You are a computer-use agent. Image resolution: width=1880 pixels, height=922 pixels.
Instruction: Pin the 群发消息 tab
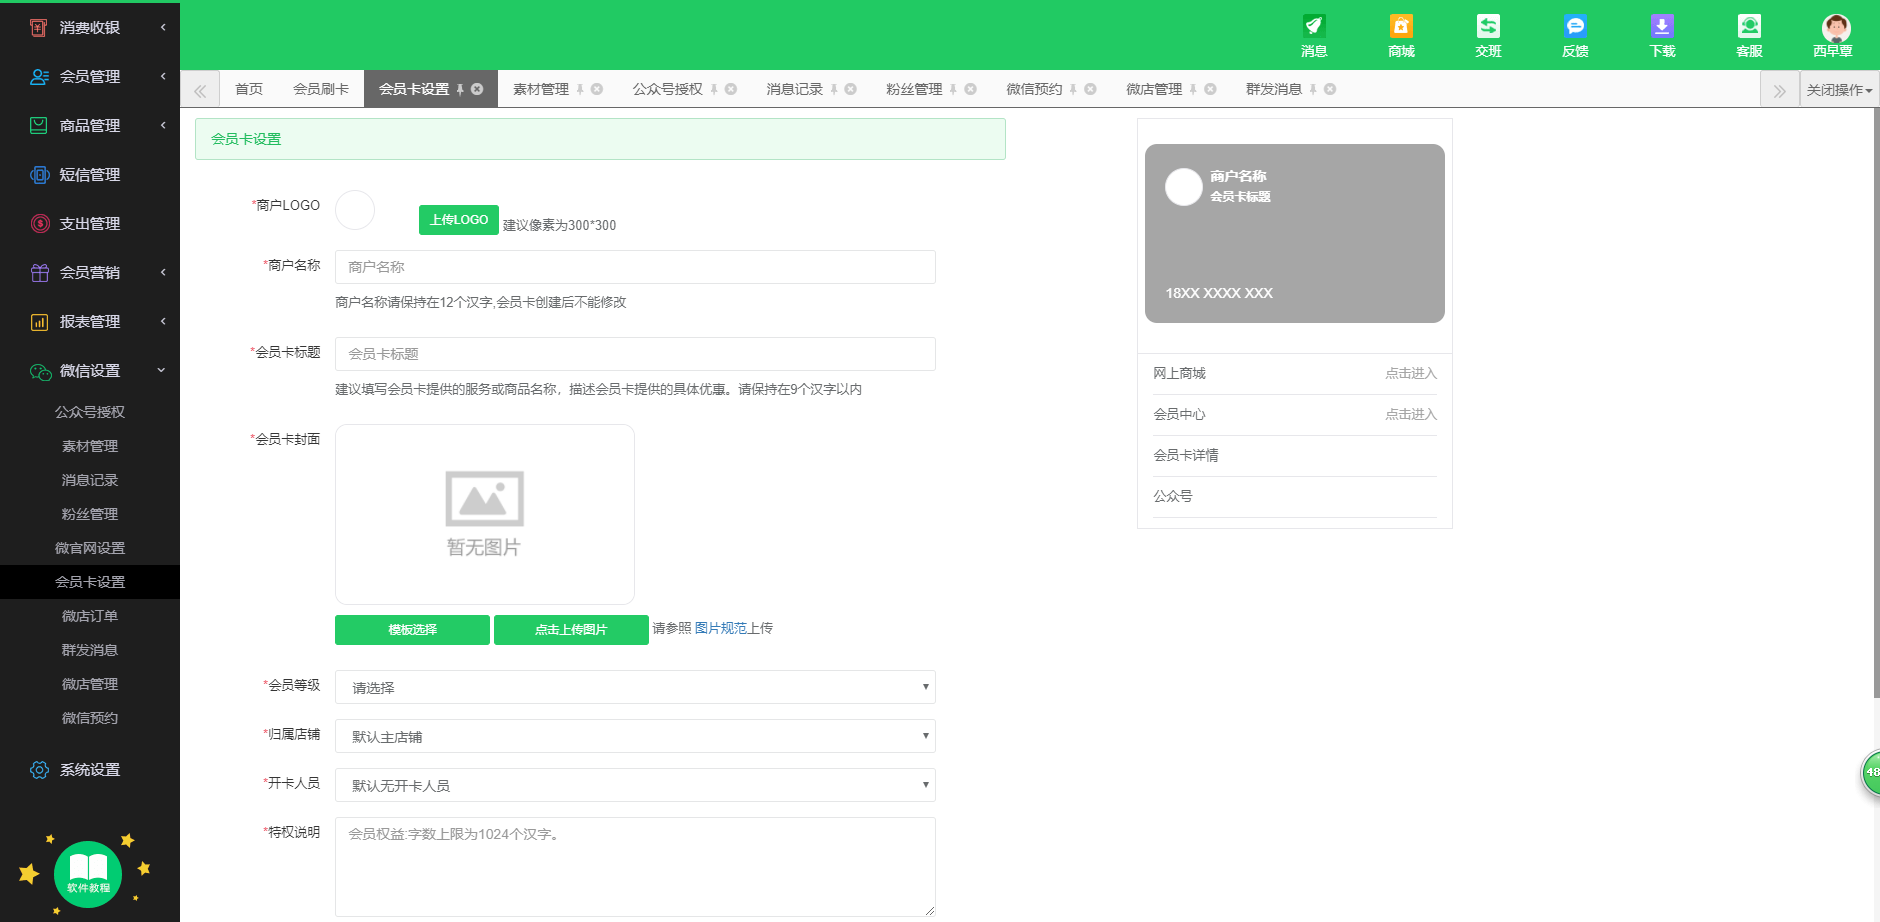pyautogui.click(x=1313, y=89)
